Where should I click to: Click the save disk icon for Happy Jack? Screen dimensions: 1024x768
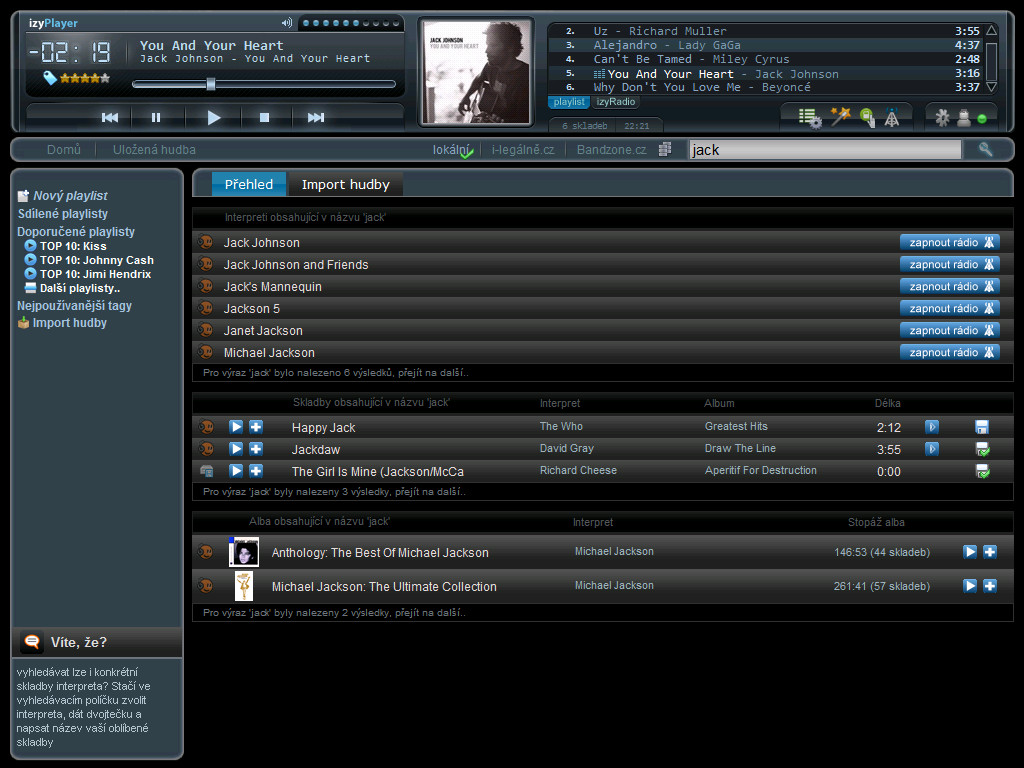(982, 427)
